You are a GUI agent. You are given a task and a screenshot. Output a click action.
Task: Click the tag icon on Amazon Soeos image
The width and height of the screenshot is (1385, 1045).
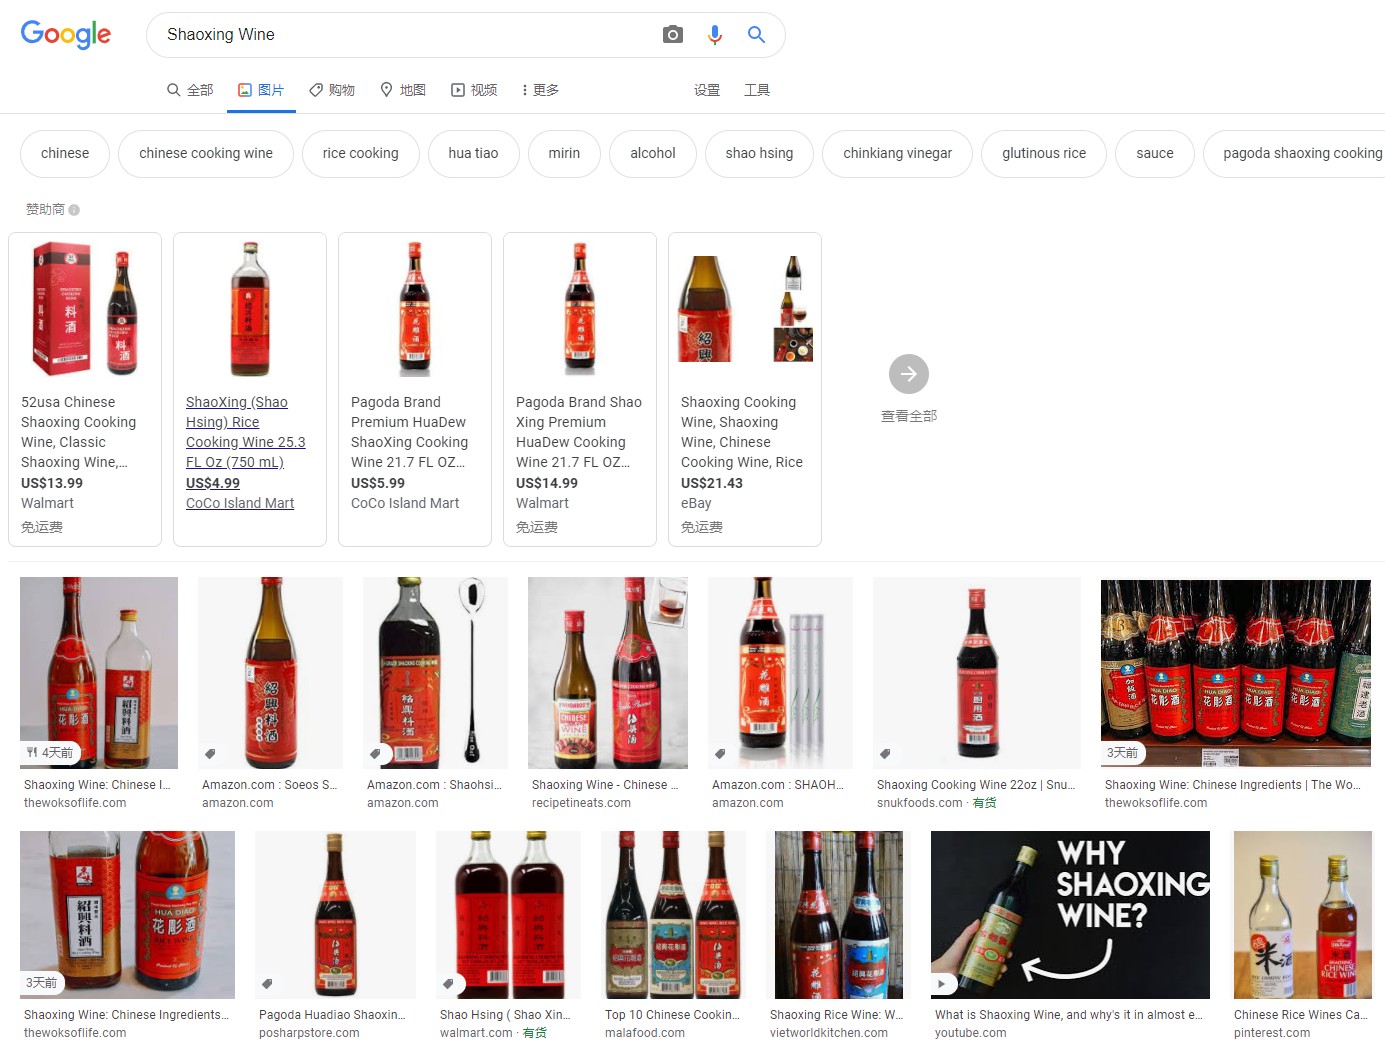210,753
